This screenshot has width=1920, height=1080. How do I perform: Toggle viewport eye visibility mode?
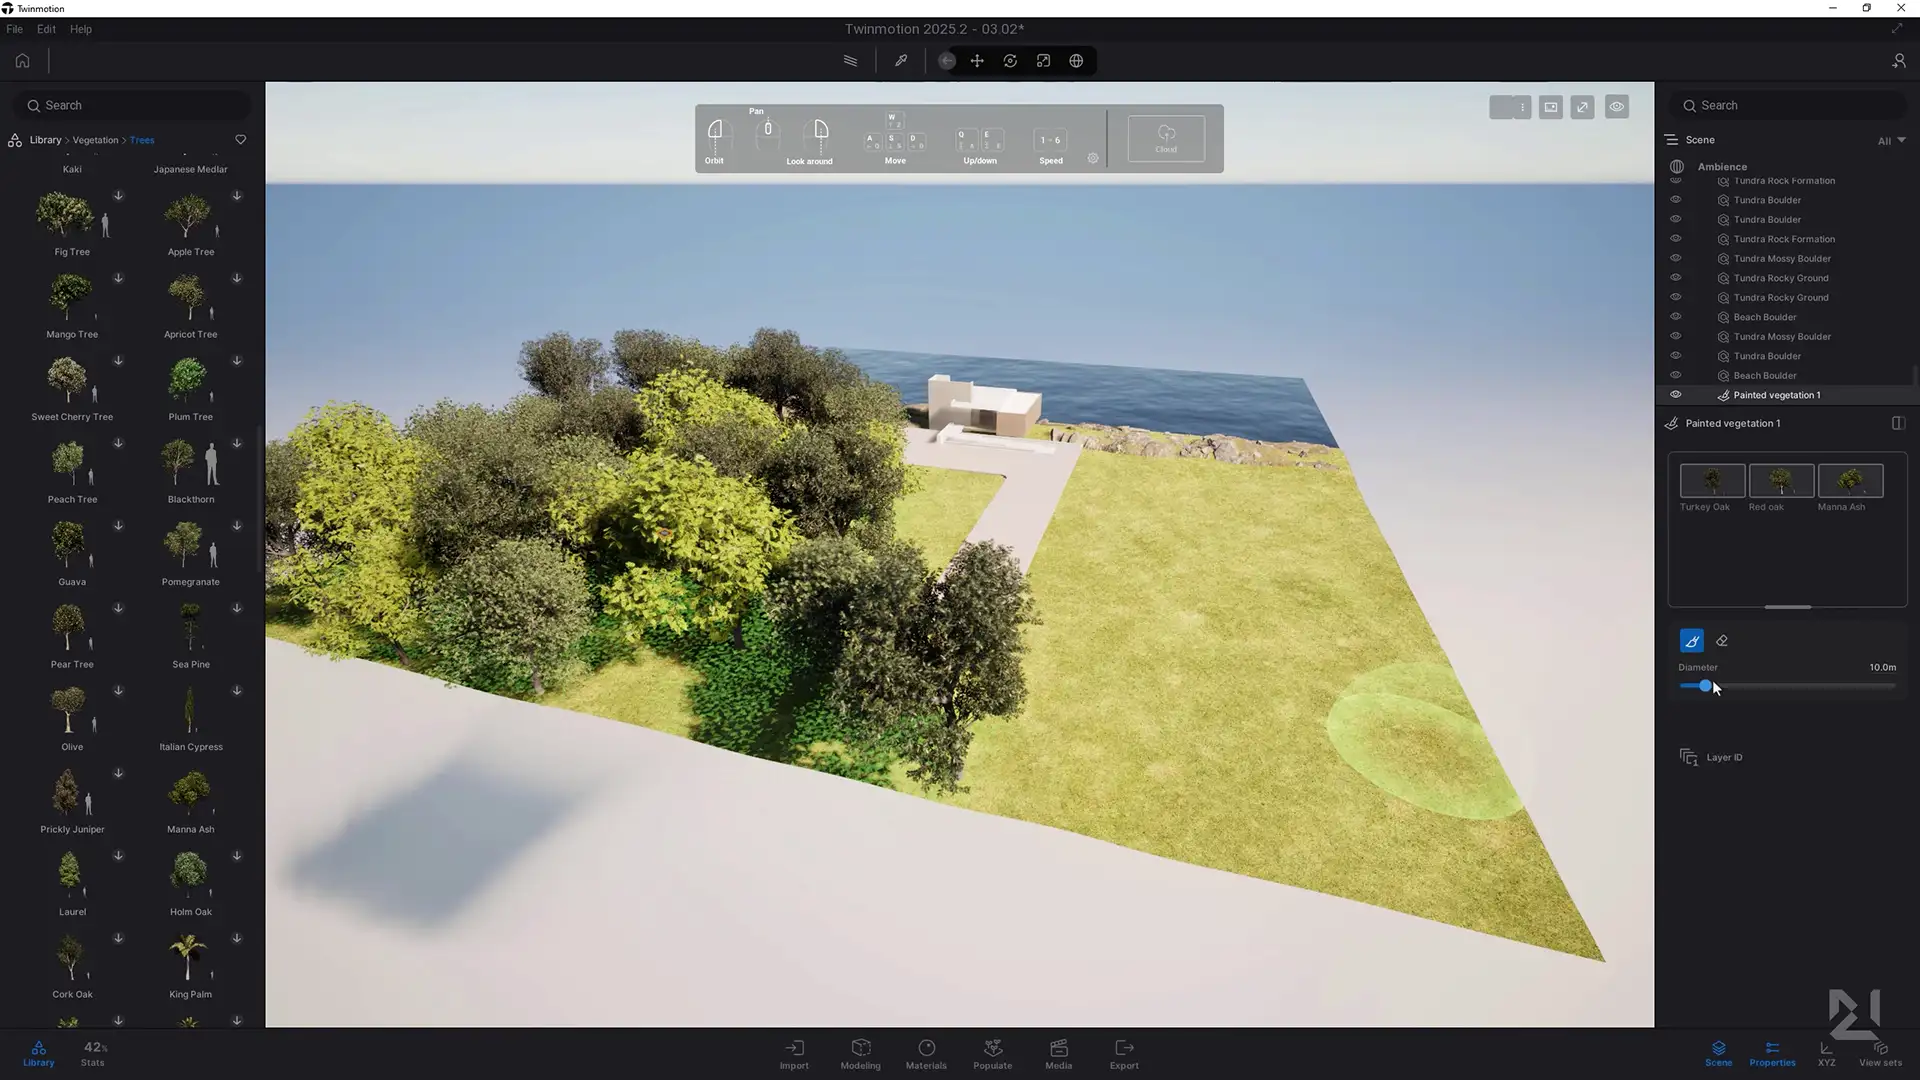tap(1616, 107)
